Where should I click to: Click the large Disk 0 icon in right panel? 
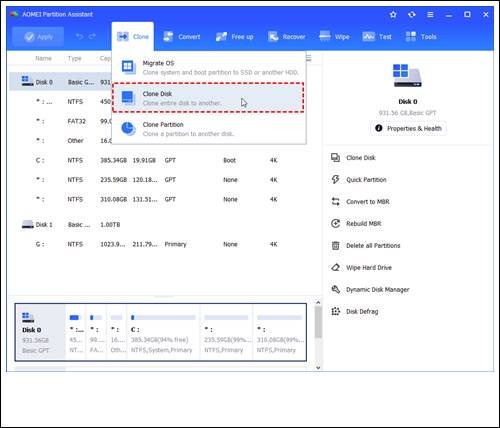(x=407, y=76)
